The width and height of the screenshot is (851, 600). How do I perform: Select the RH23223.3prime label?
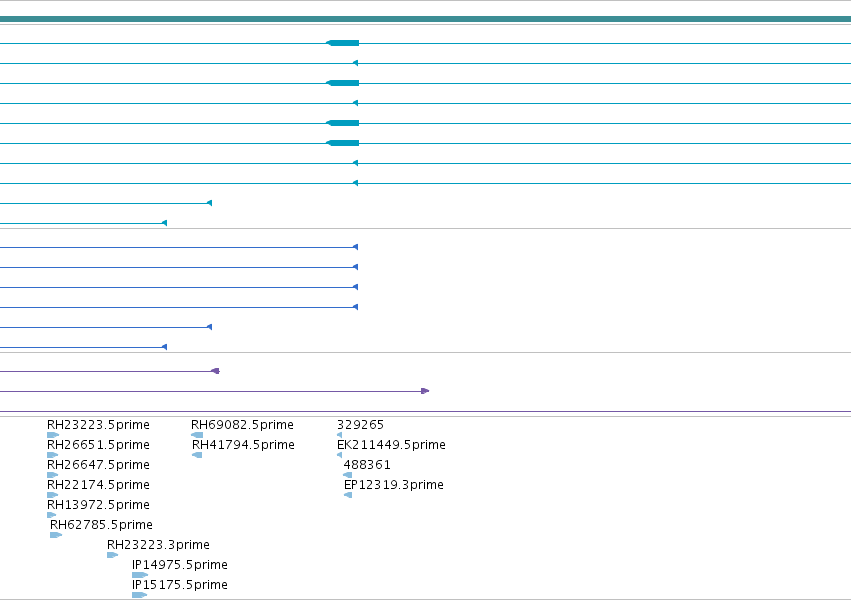[x=158, y=545]
